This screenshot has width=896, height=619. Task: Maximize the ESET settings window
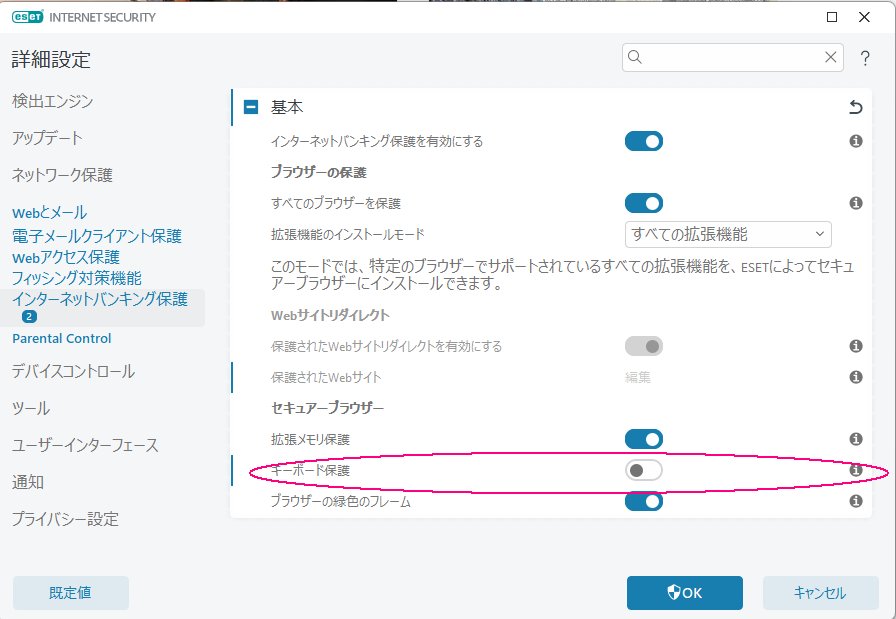(832, 17)
